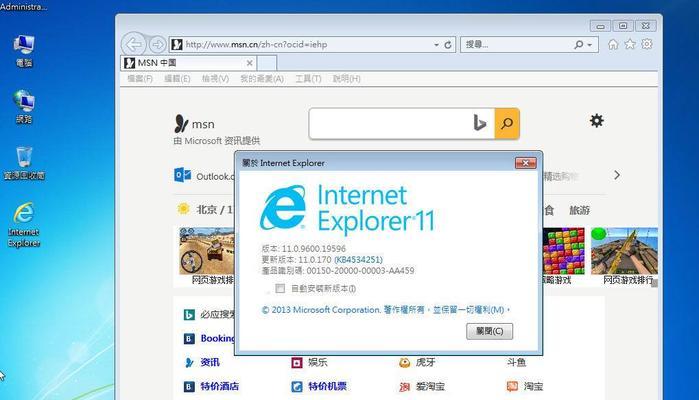Close the About Internet Explorer dialog

pyautogui.click(x=526, y=163)
